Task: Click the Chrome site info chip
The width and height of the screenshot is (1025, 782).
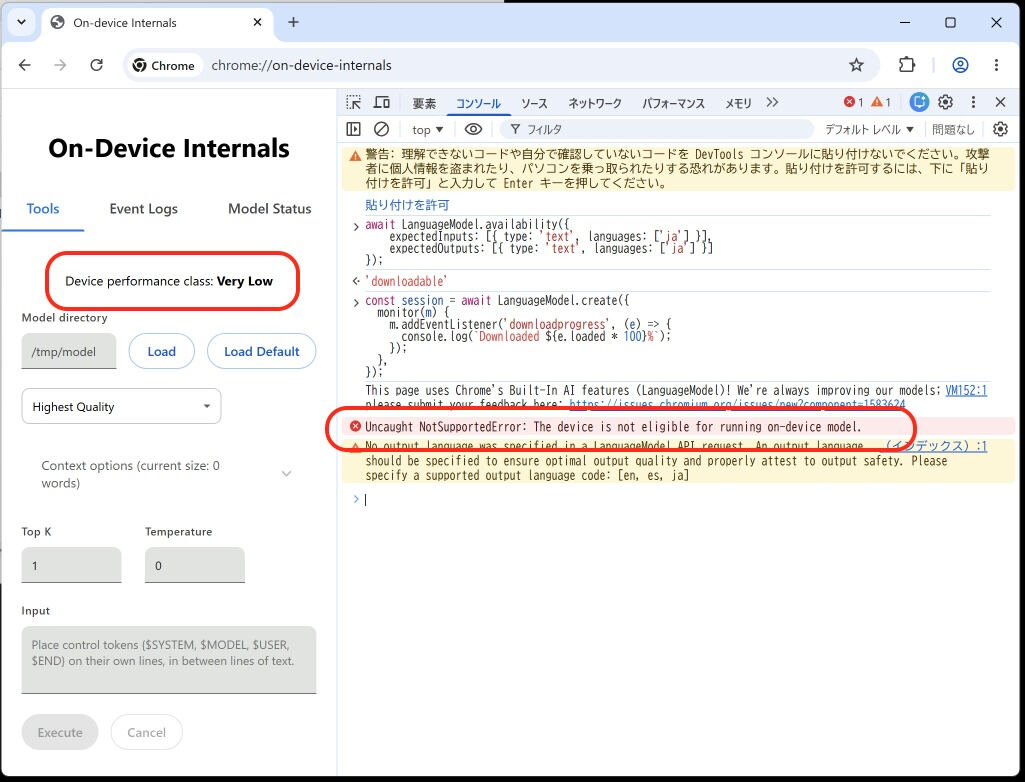Action: 164,65
